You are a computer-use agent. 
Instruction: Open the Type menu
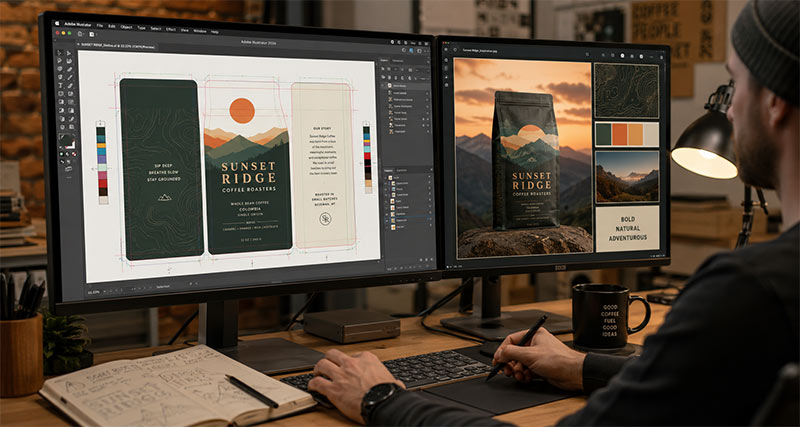[x=141, y=28]
